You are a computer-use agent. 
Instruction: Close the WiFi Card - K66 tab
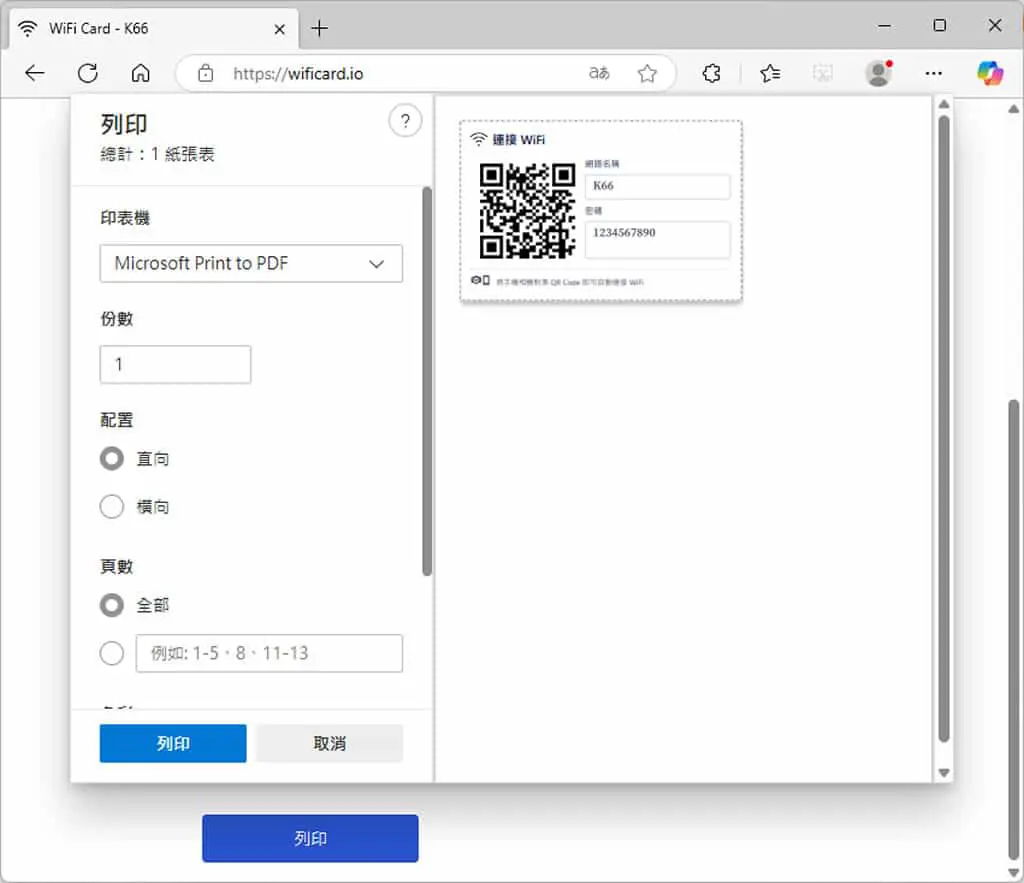[x=280, y=29]
